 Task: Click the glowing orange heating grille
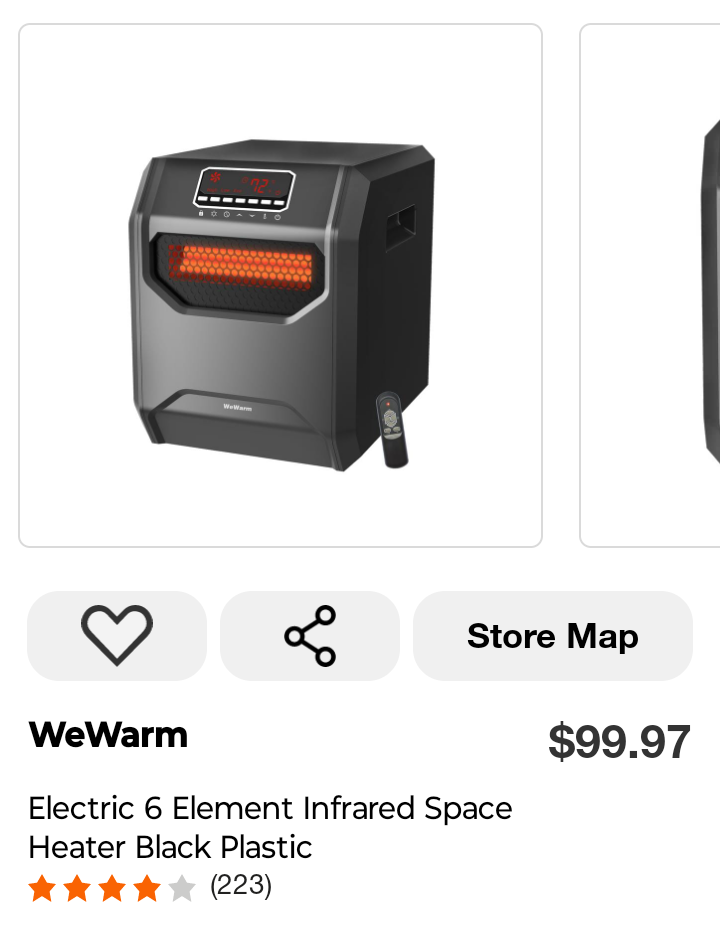point(241,267)
